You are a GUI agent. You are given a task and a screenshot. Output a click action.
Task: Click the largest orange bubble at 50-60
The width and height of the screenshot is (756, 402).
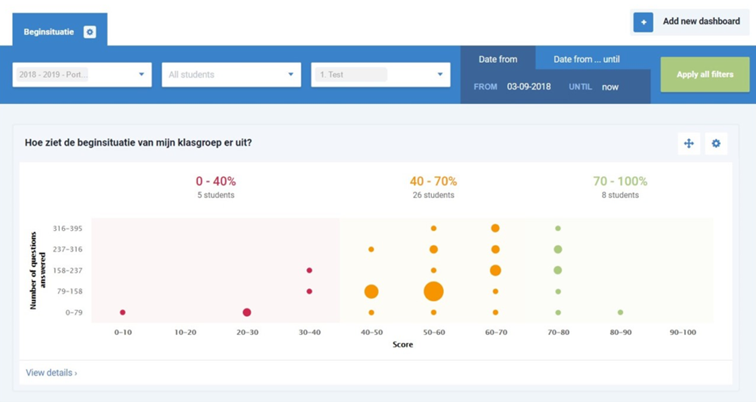[x=433, y=291]
